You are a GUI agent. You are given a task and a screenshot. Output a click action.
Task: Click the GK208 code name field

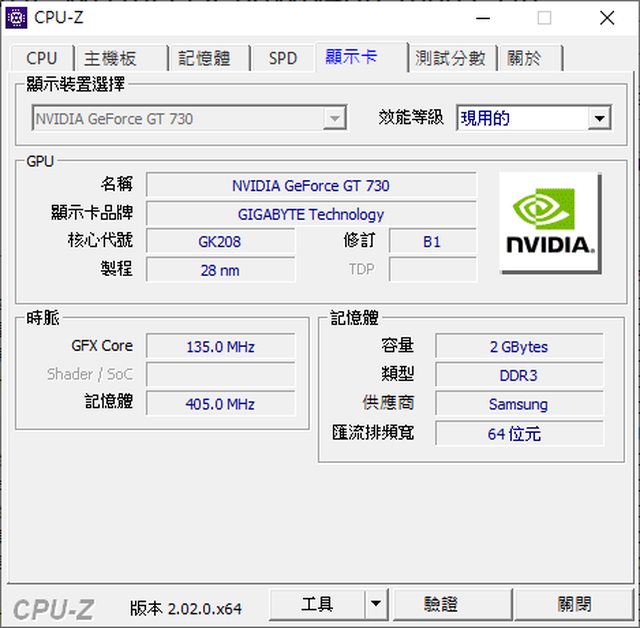point(220,241)
